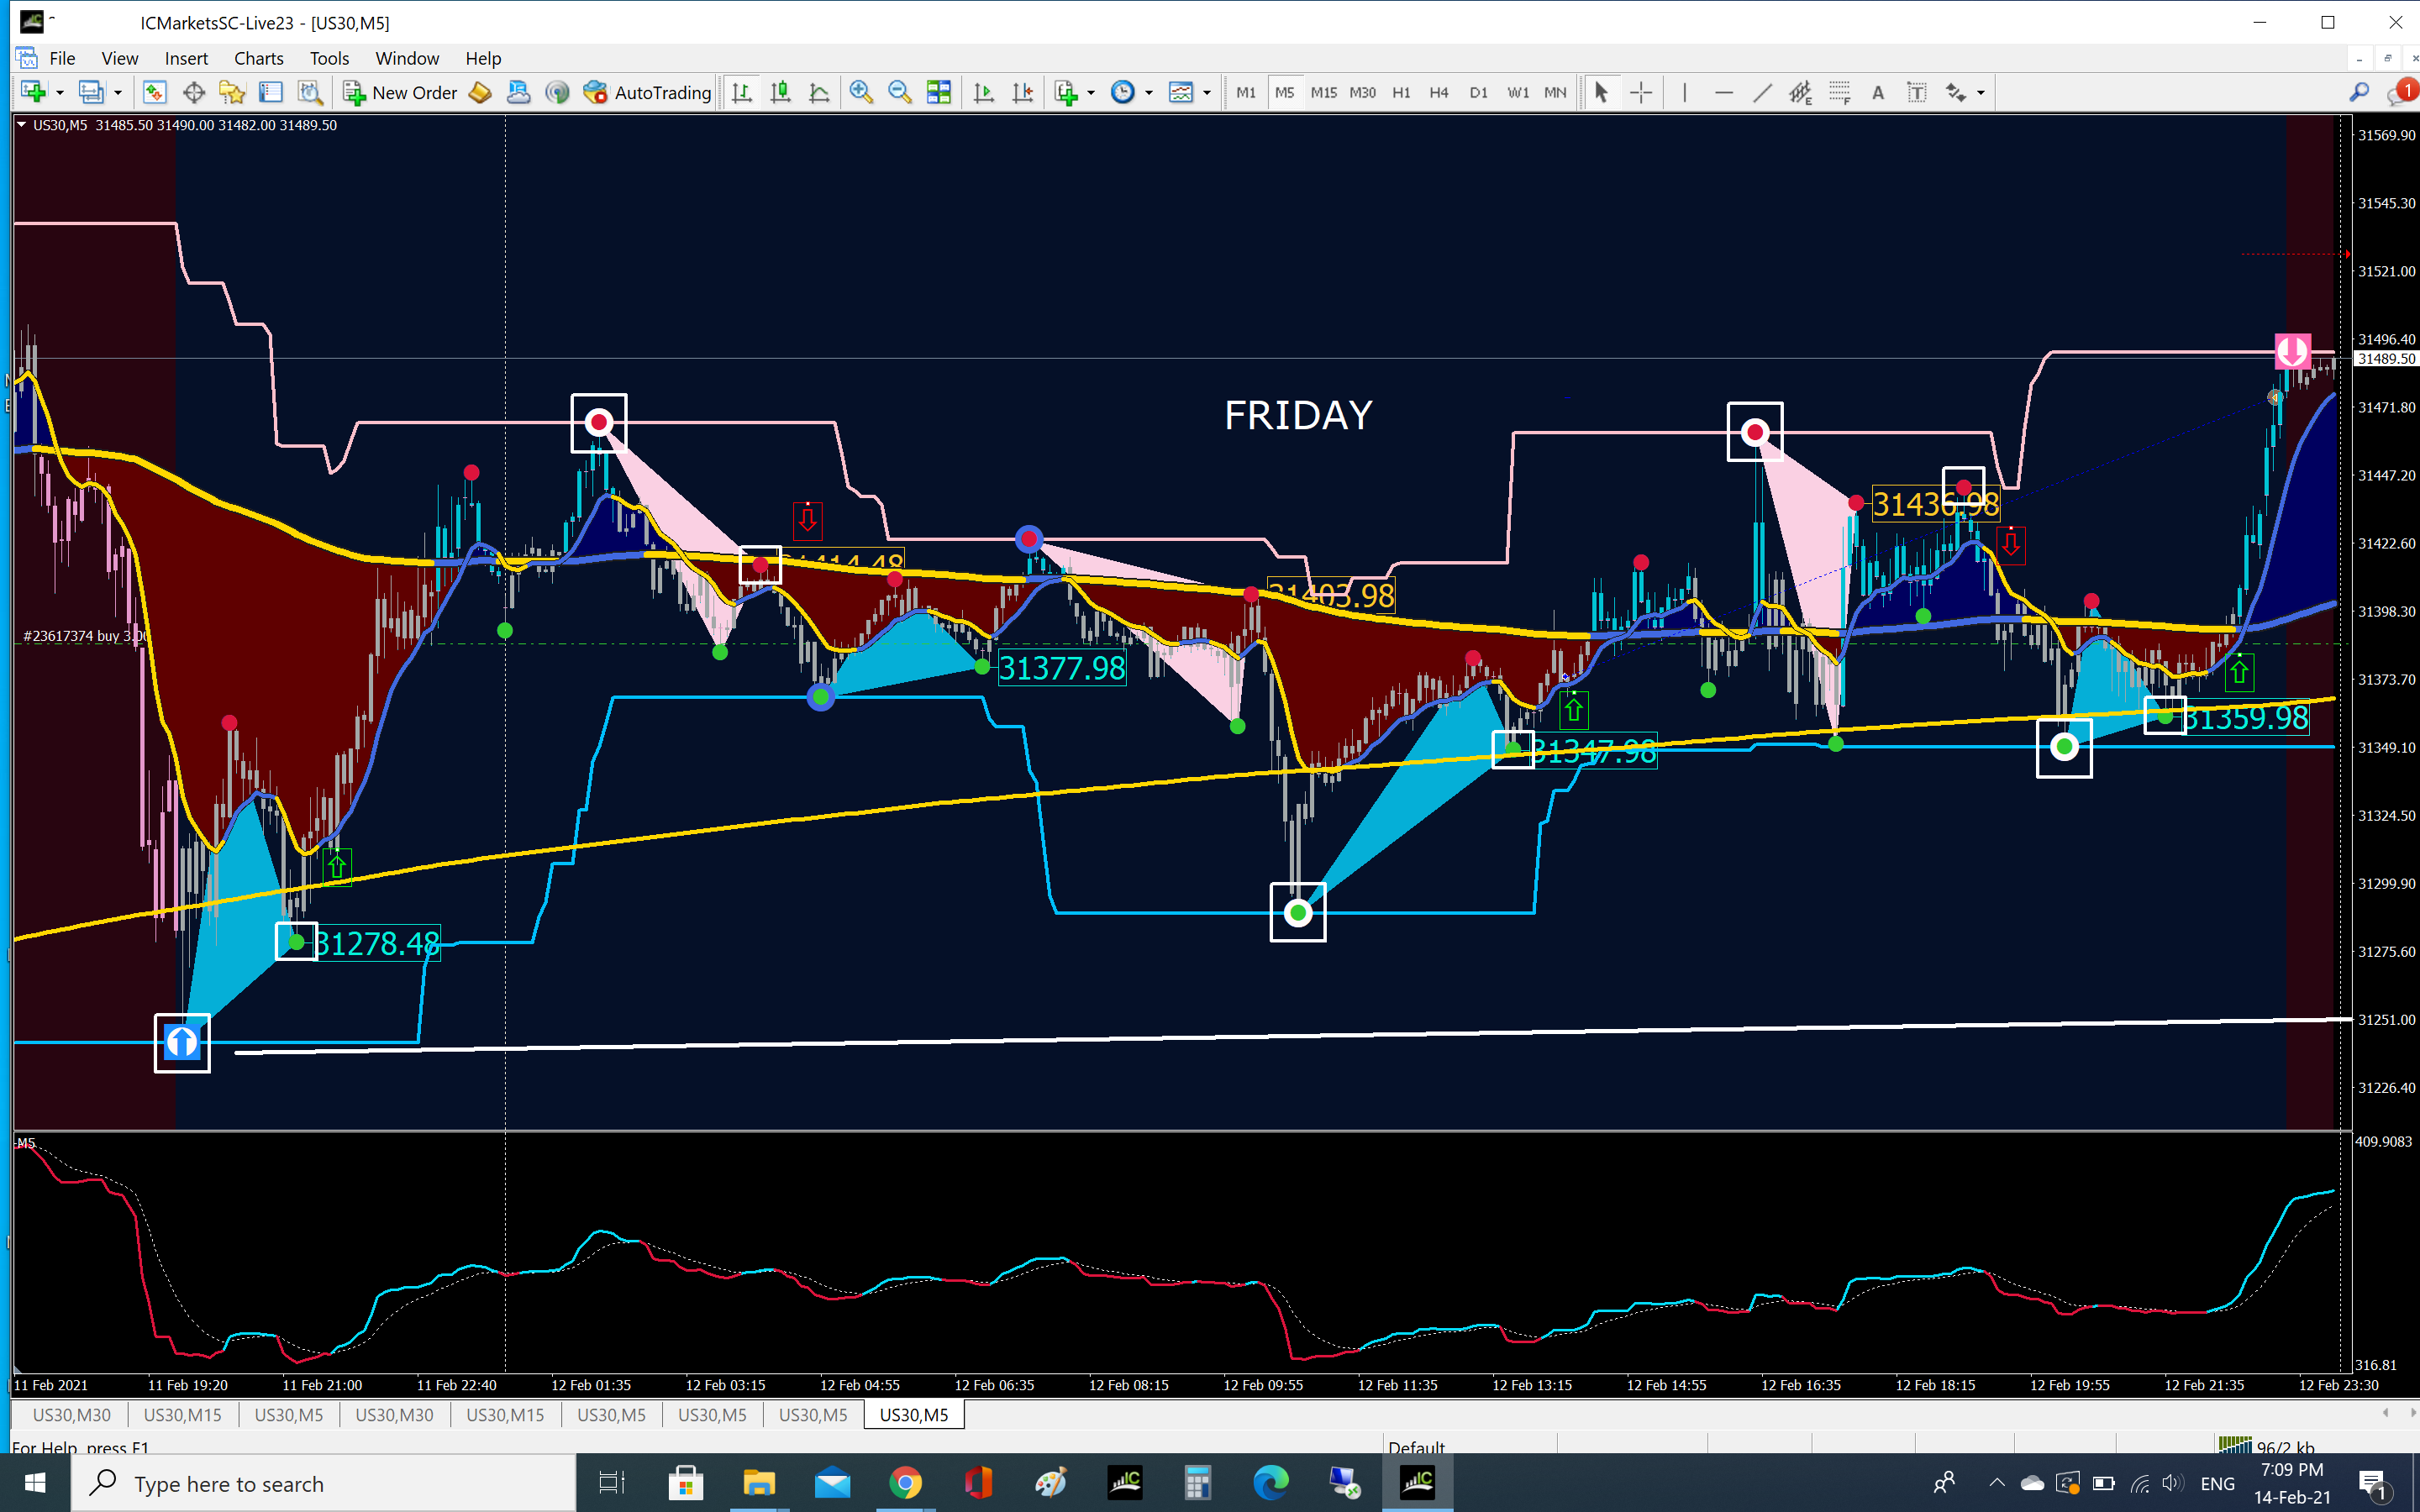Select the Fibonacci retracement tool
The height and width of the screenshot is (1512, 2420).
(1839, 92)
